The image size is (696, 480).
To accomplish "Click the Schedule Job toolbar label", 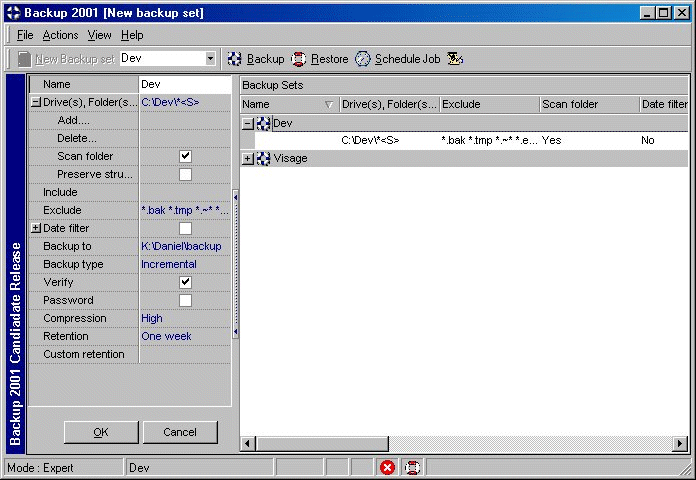I will pyautogui.click(x=407, y=59).
